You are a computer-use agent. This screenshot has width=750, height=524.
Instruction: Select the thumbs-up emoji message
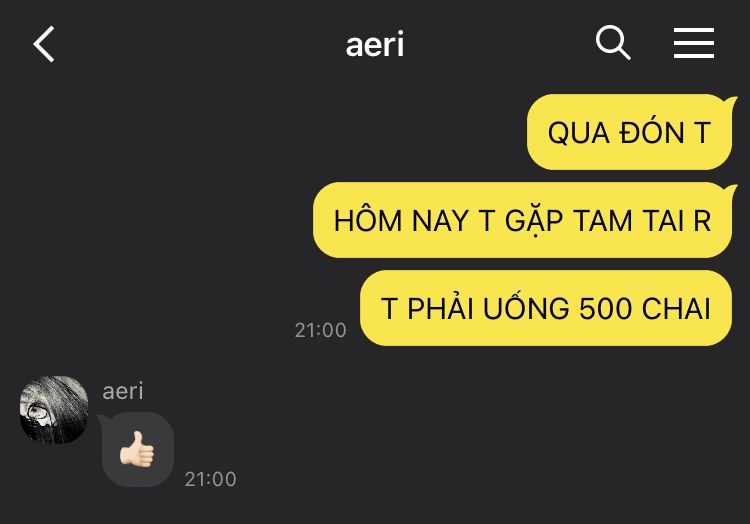[137, 449]
